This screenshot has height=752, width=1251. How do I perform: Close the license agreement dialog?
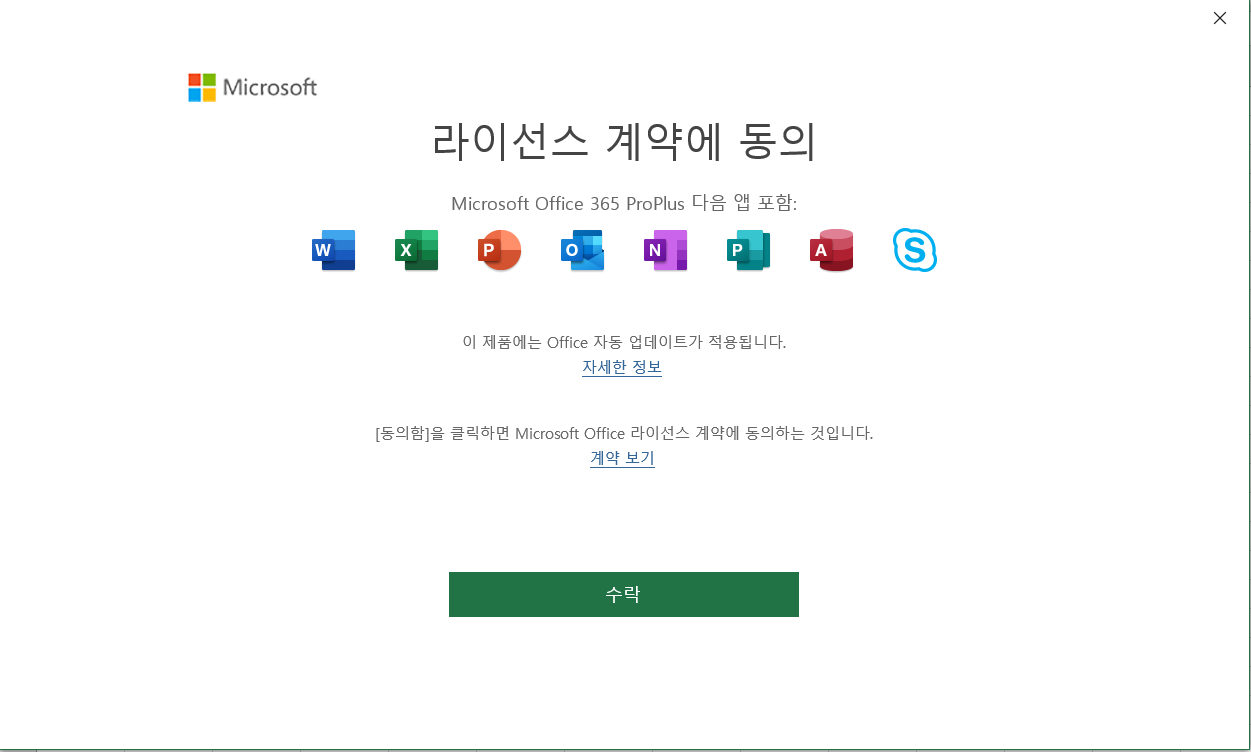click(1220, 18)
